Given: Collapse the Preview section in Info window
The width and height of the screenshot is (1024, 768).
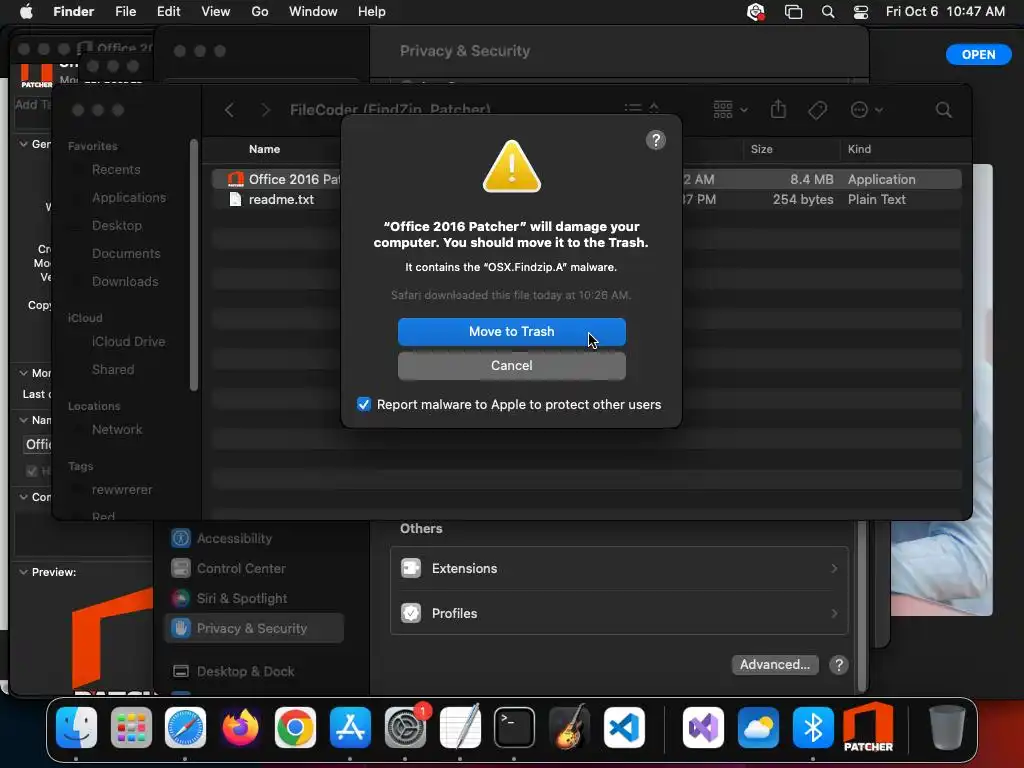Looking at the screenshot, I should pyautogui.click(x=24, y=573).
